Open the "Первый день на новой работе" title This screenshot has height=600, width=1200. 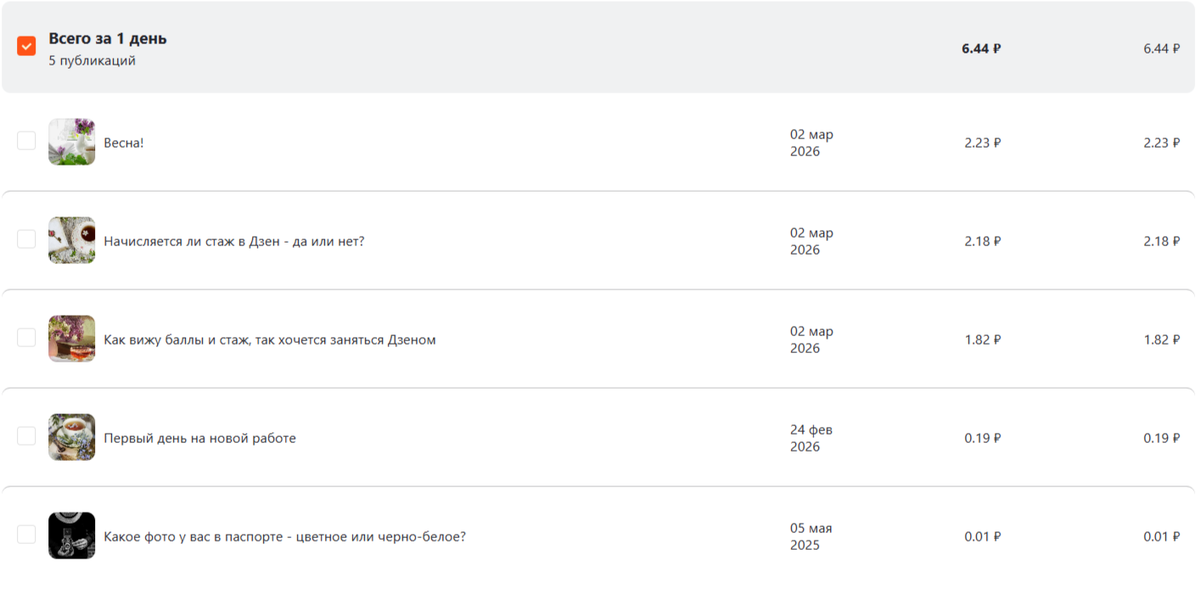pos(200,438)
